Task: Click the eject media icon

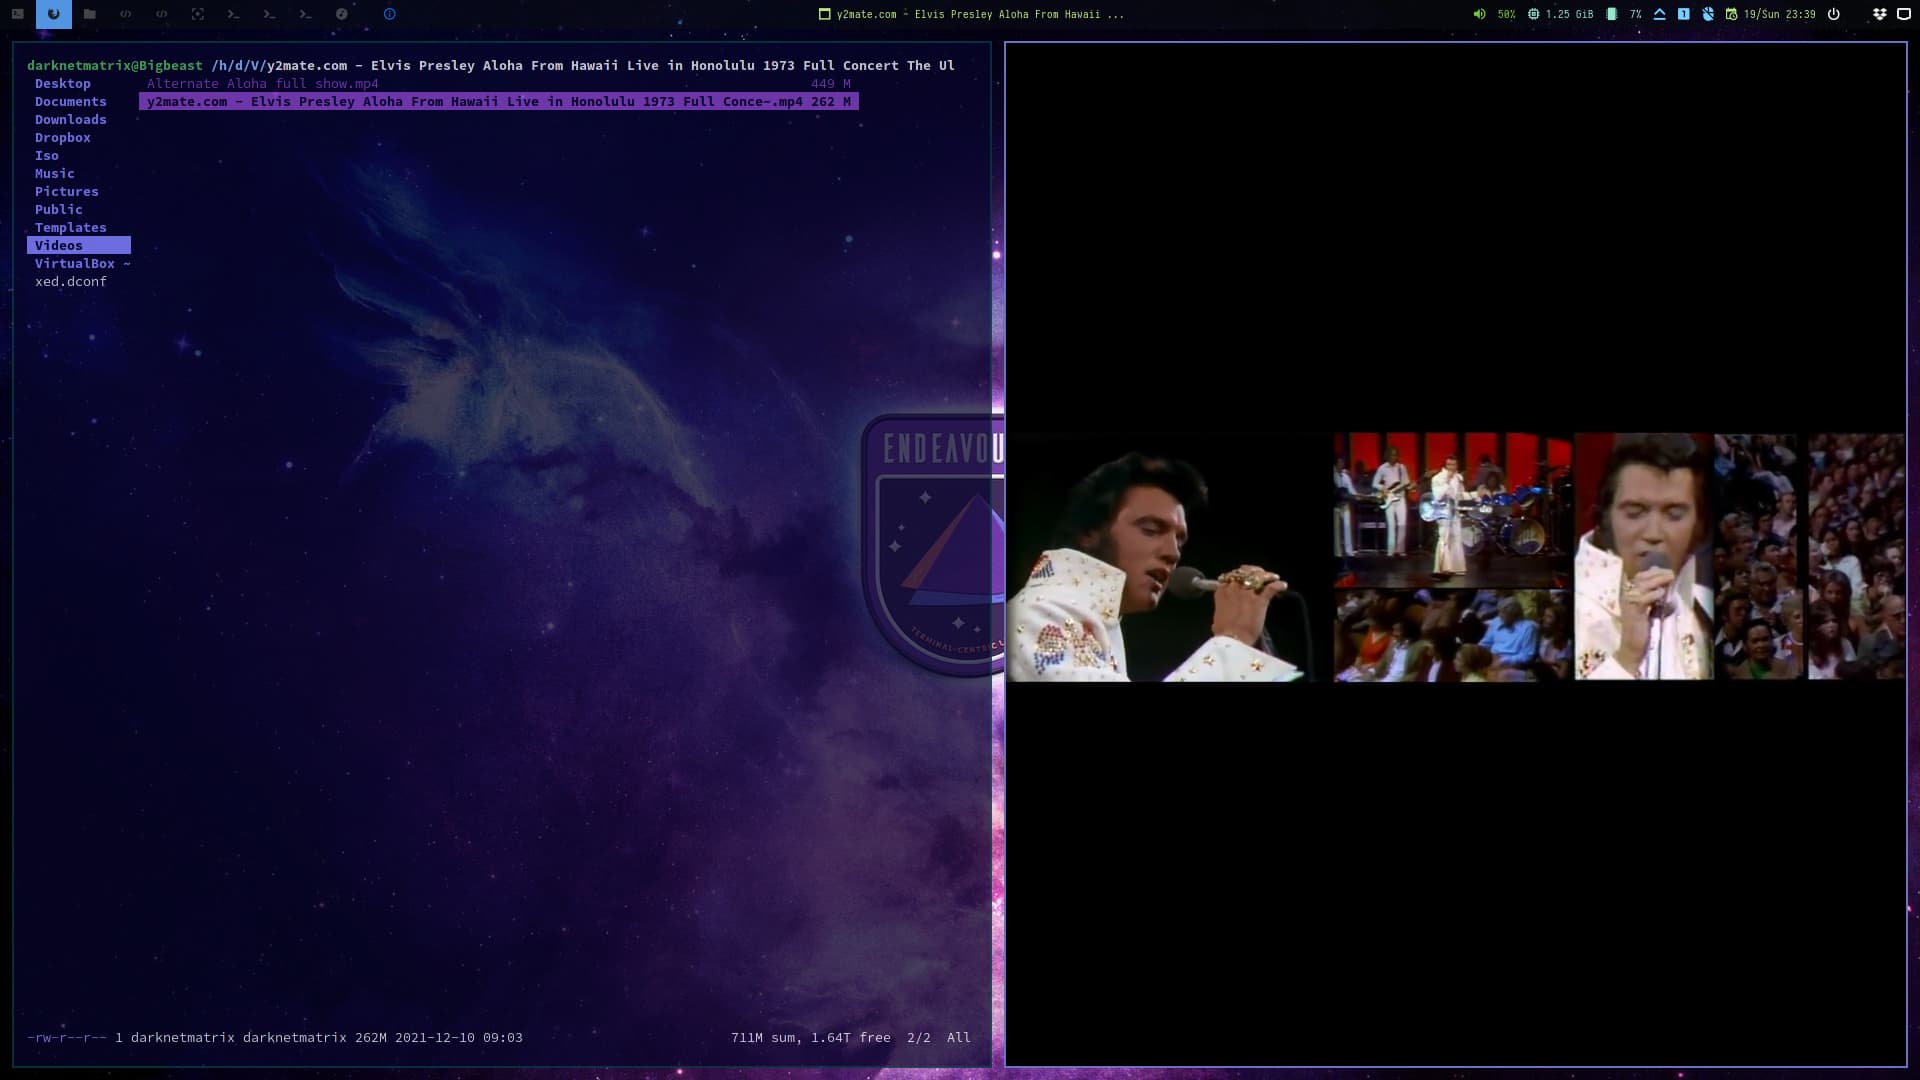Action: [x=1660, y=14]
